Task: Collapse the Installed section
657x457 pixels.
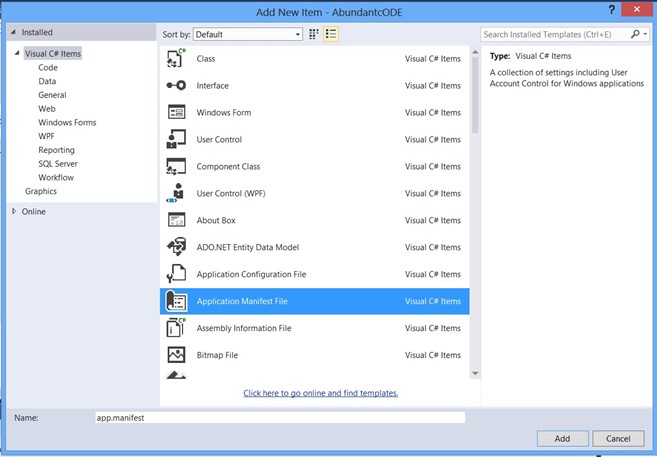Action: coord(13,32)
